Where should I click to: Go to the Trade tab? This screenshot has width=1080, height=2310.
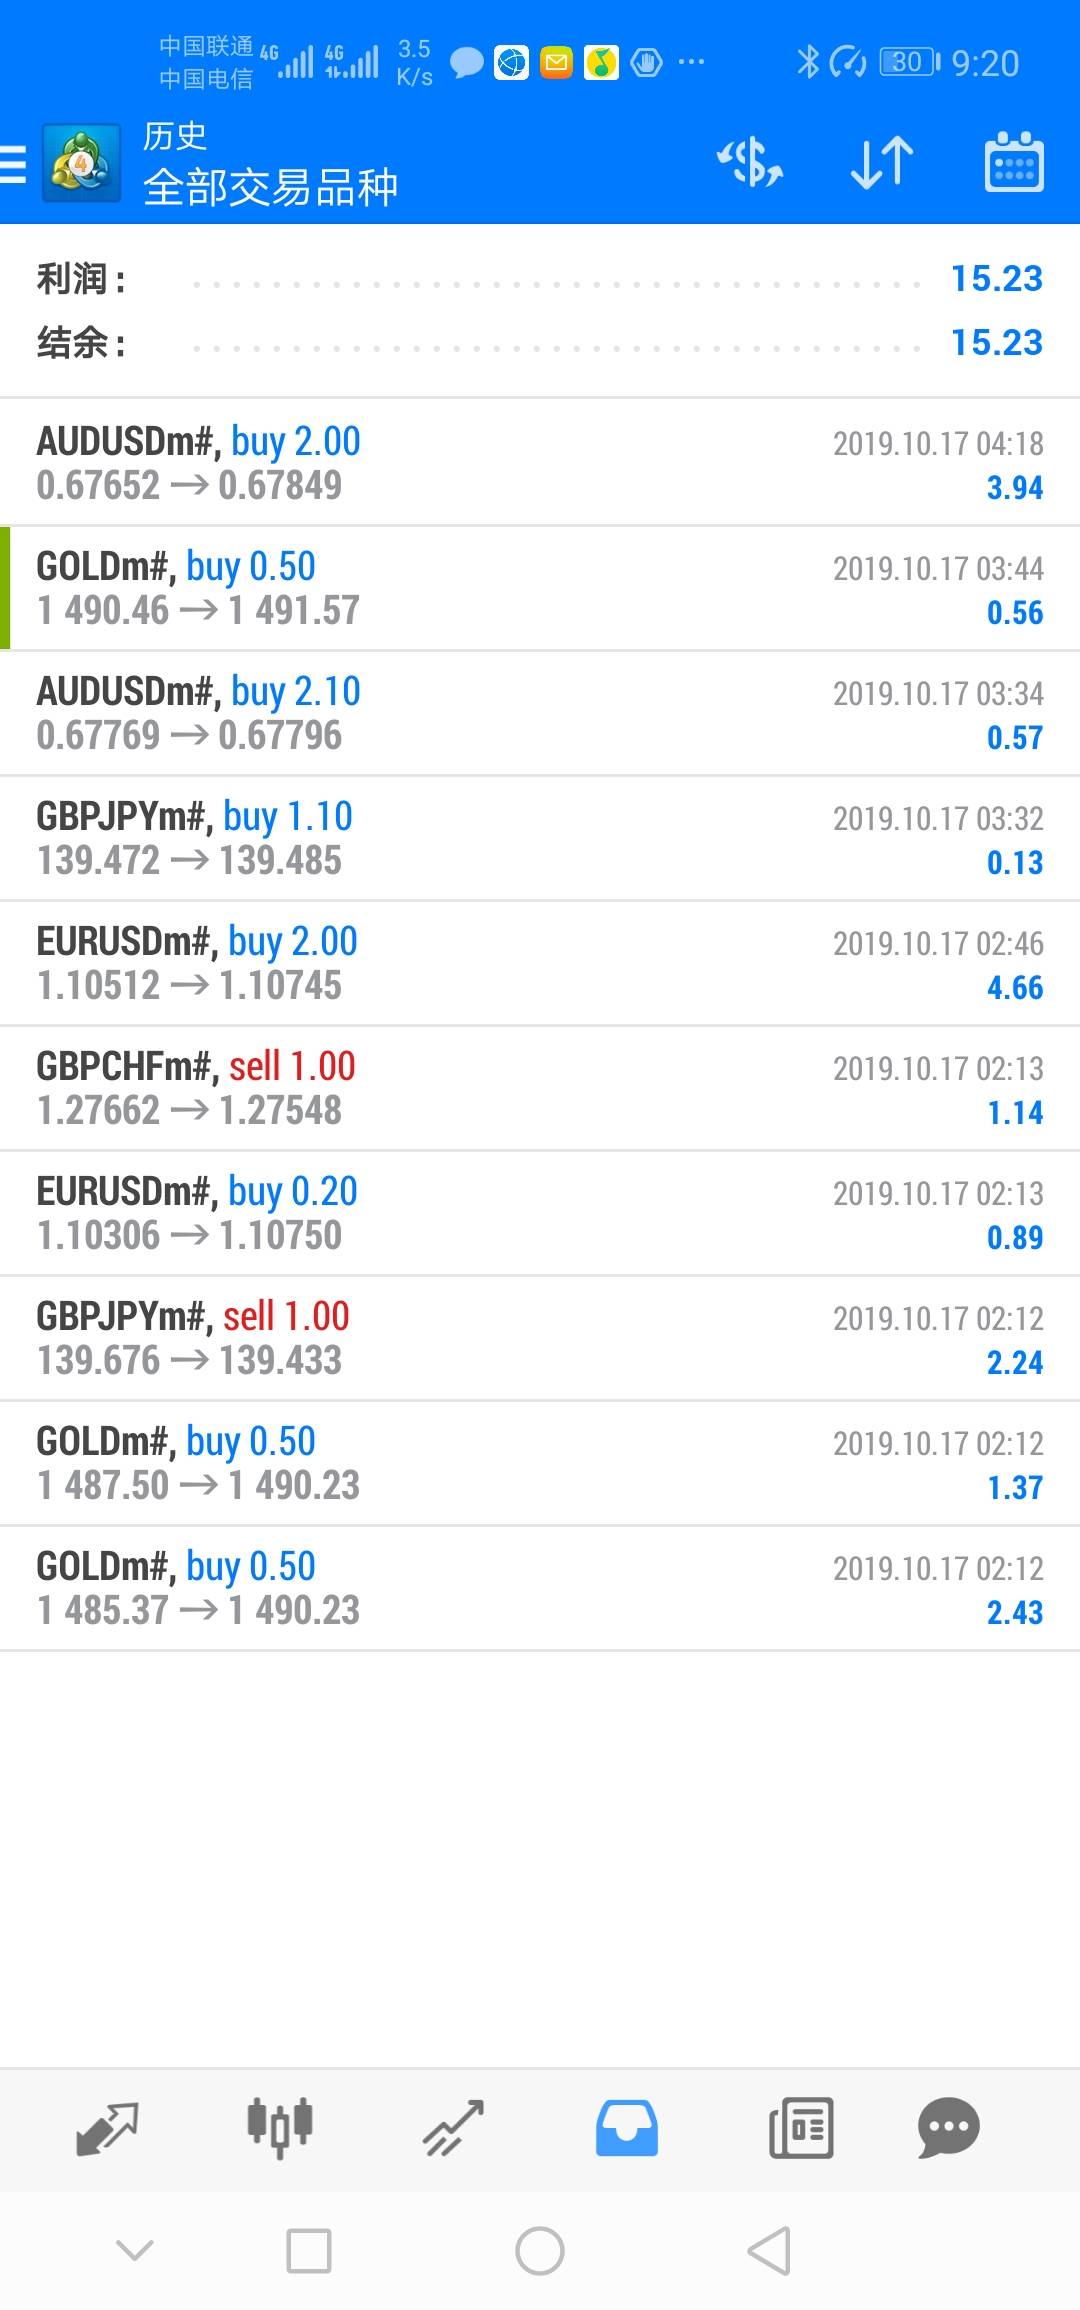[x=453, y=2127]
